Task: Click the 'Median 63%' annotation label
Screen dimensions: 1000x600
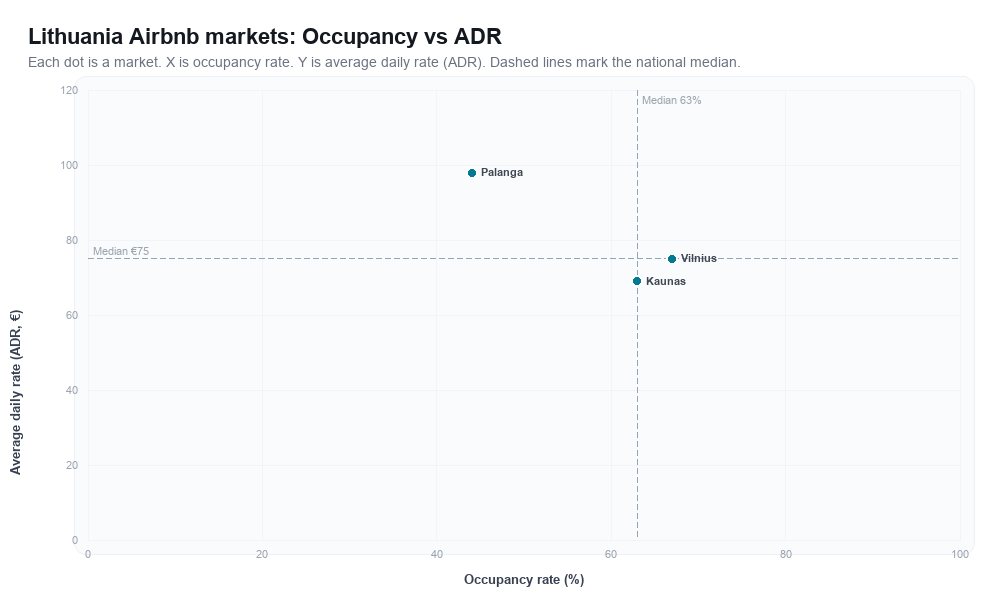Action: [x=671, y=100]
